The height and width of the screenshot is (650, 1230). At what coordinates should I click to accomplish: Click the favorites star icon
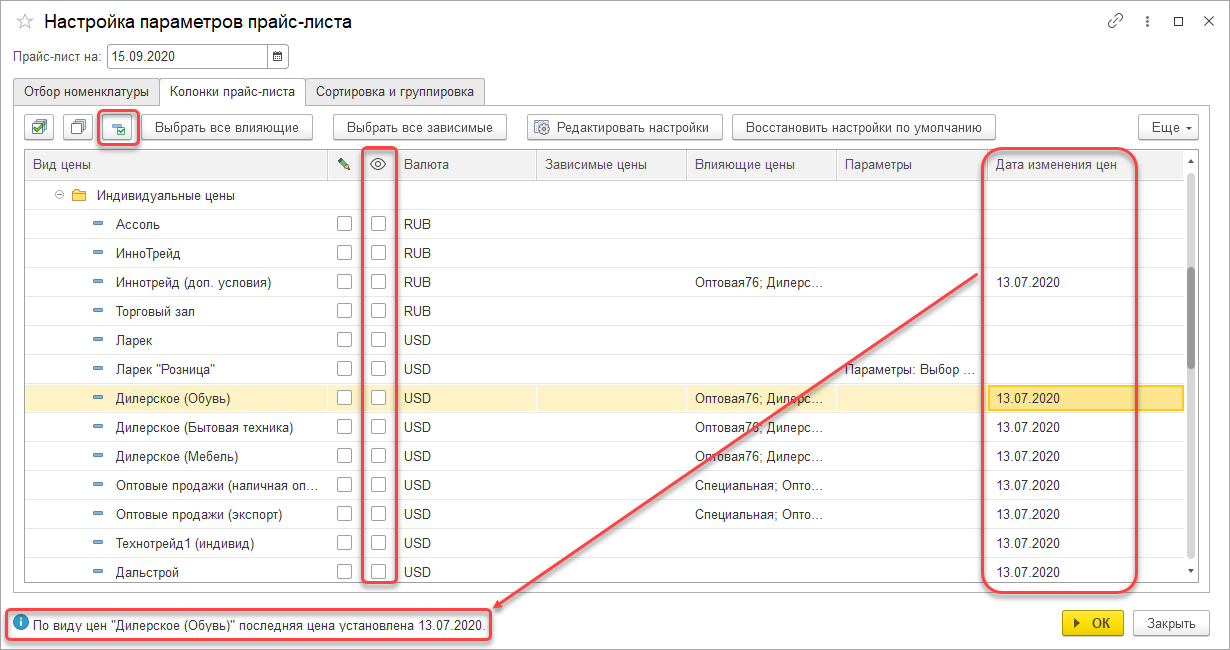point(25,22)
